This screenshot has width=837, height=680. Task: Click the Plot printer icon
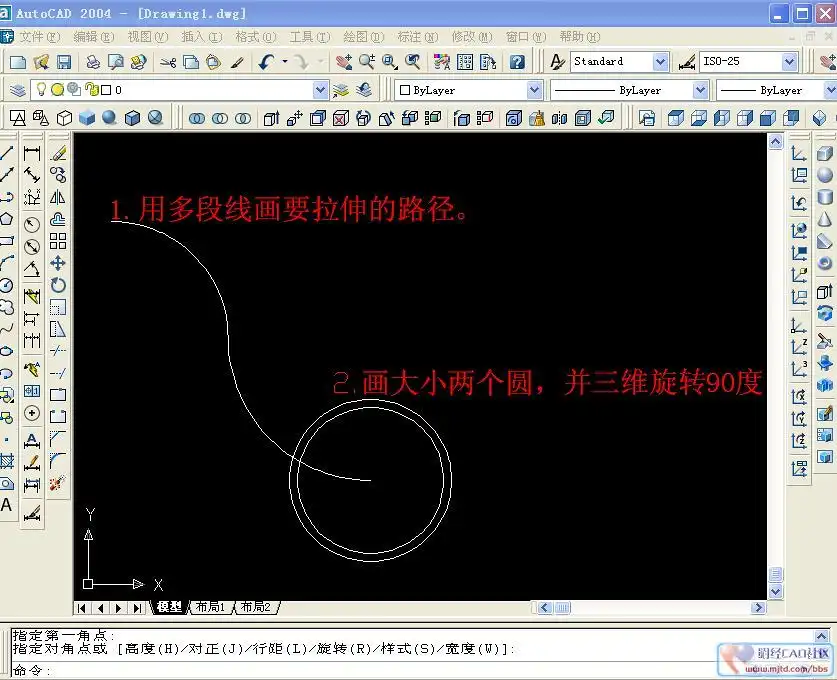point(93,62)
